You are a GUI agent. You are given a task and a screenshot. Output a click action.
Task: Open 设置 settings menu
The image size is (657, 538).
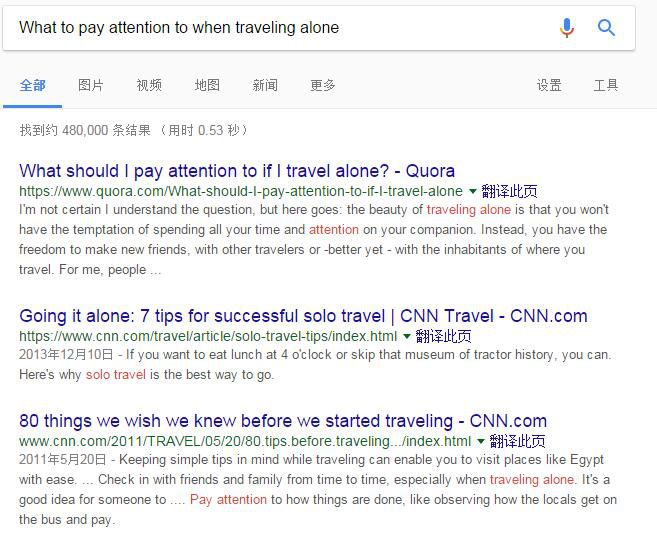[549, 85]
